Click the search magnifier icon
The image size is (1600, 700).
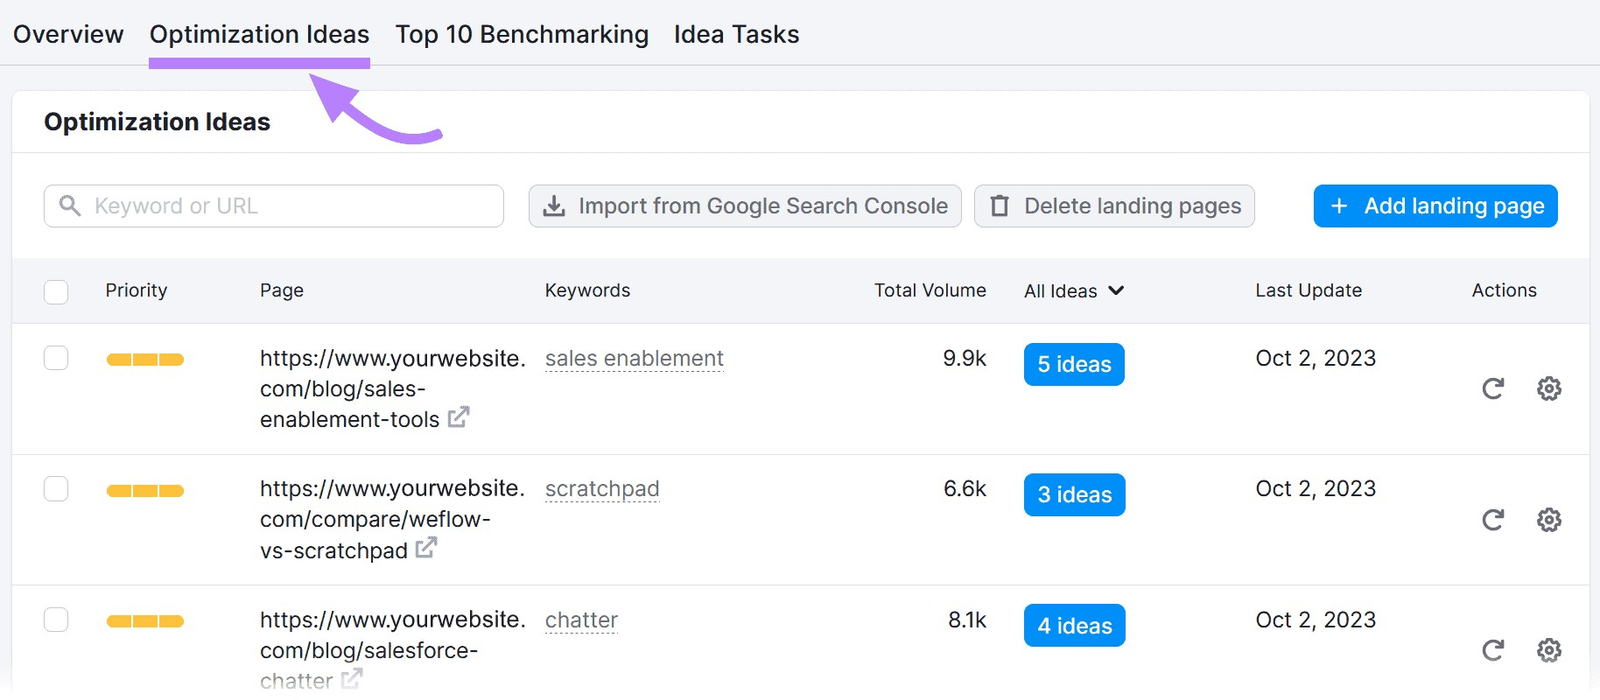click(x=70, y=206)
